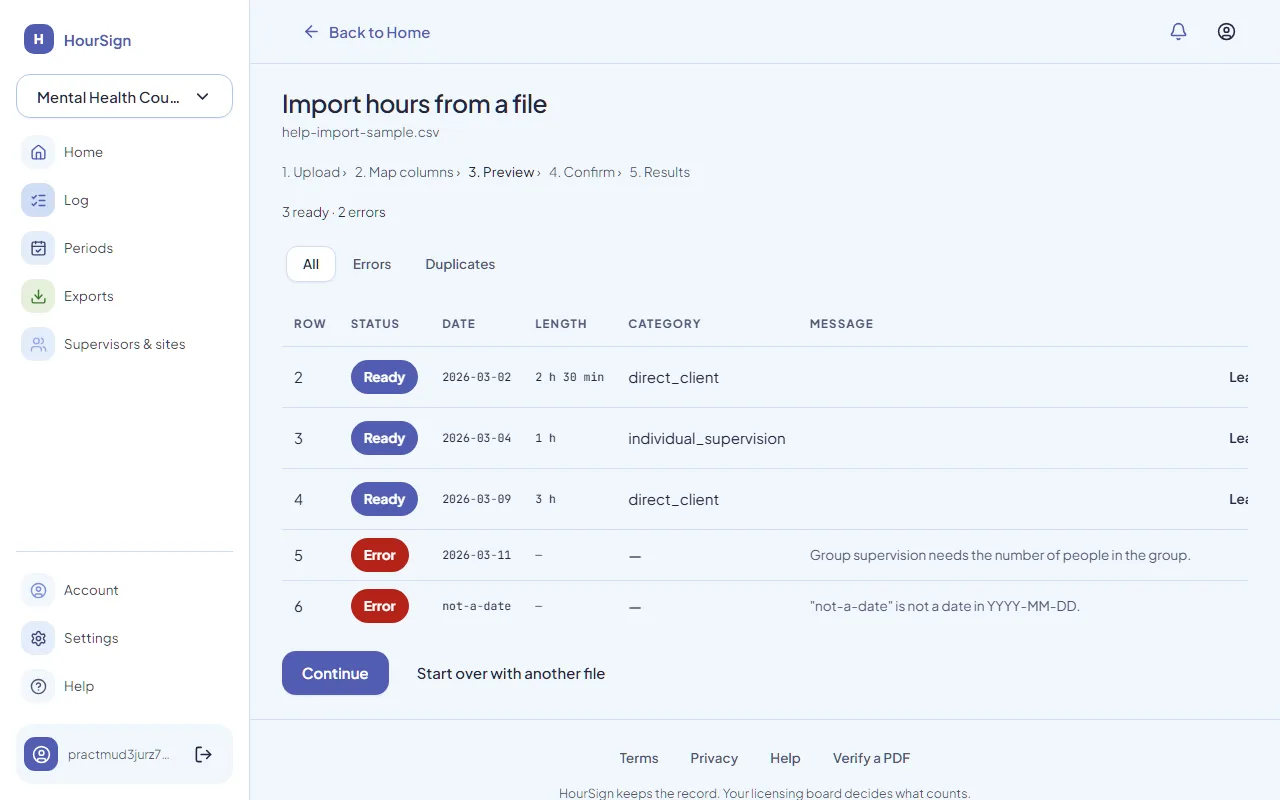This screenshot has width=1280, height=800.
Task: Open Exports in the sidebar
Action: point(88,296)
